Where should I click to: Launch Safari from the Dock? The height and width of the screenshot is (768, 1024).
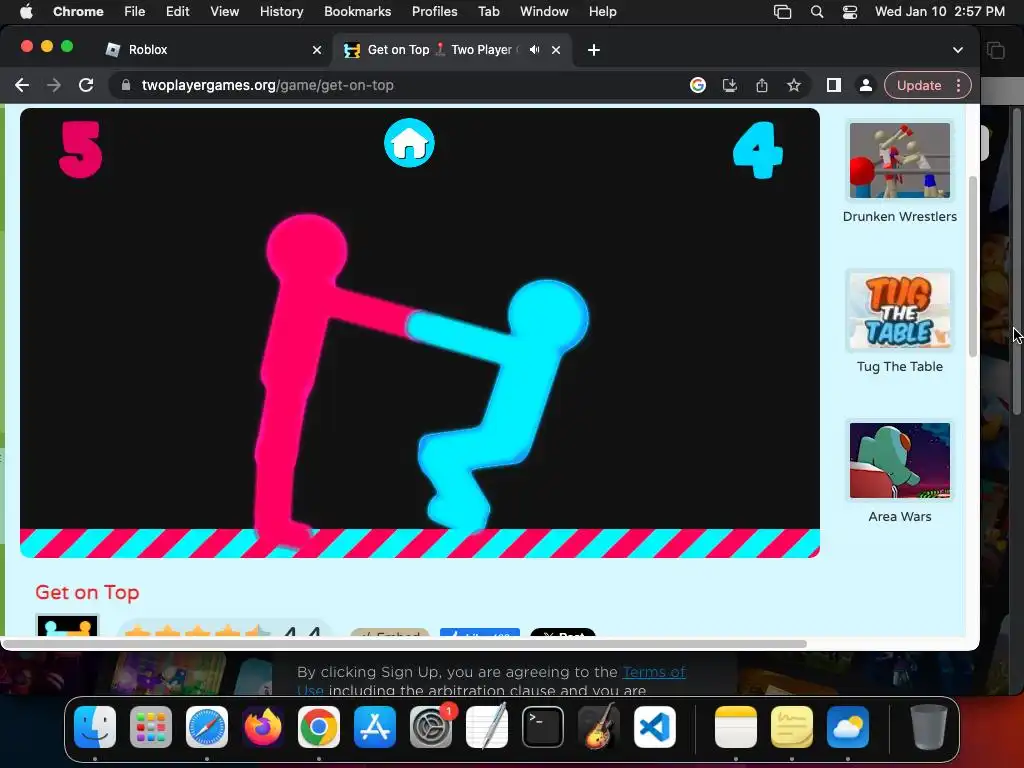(207, 727)
